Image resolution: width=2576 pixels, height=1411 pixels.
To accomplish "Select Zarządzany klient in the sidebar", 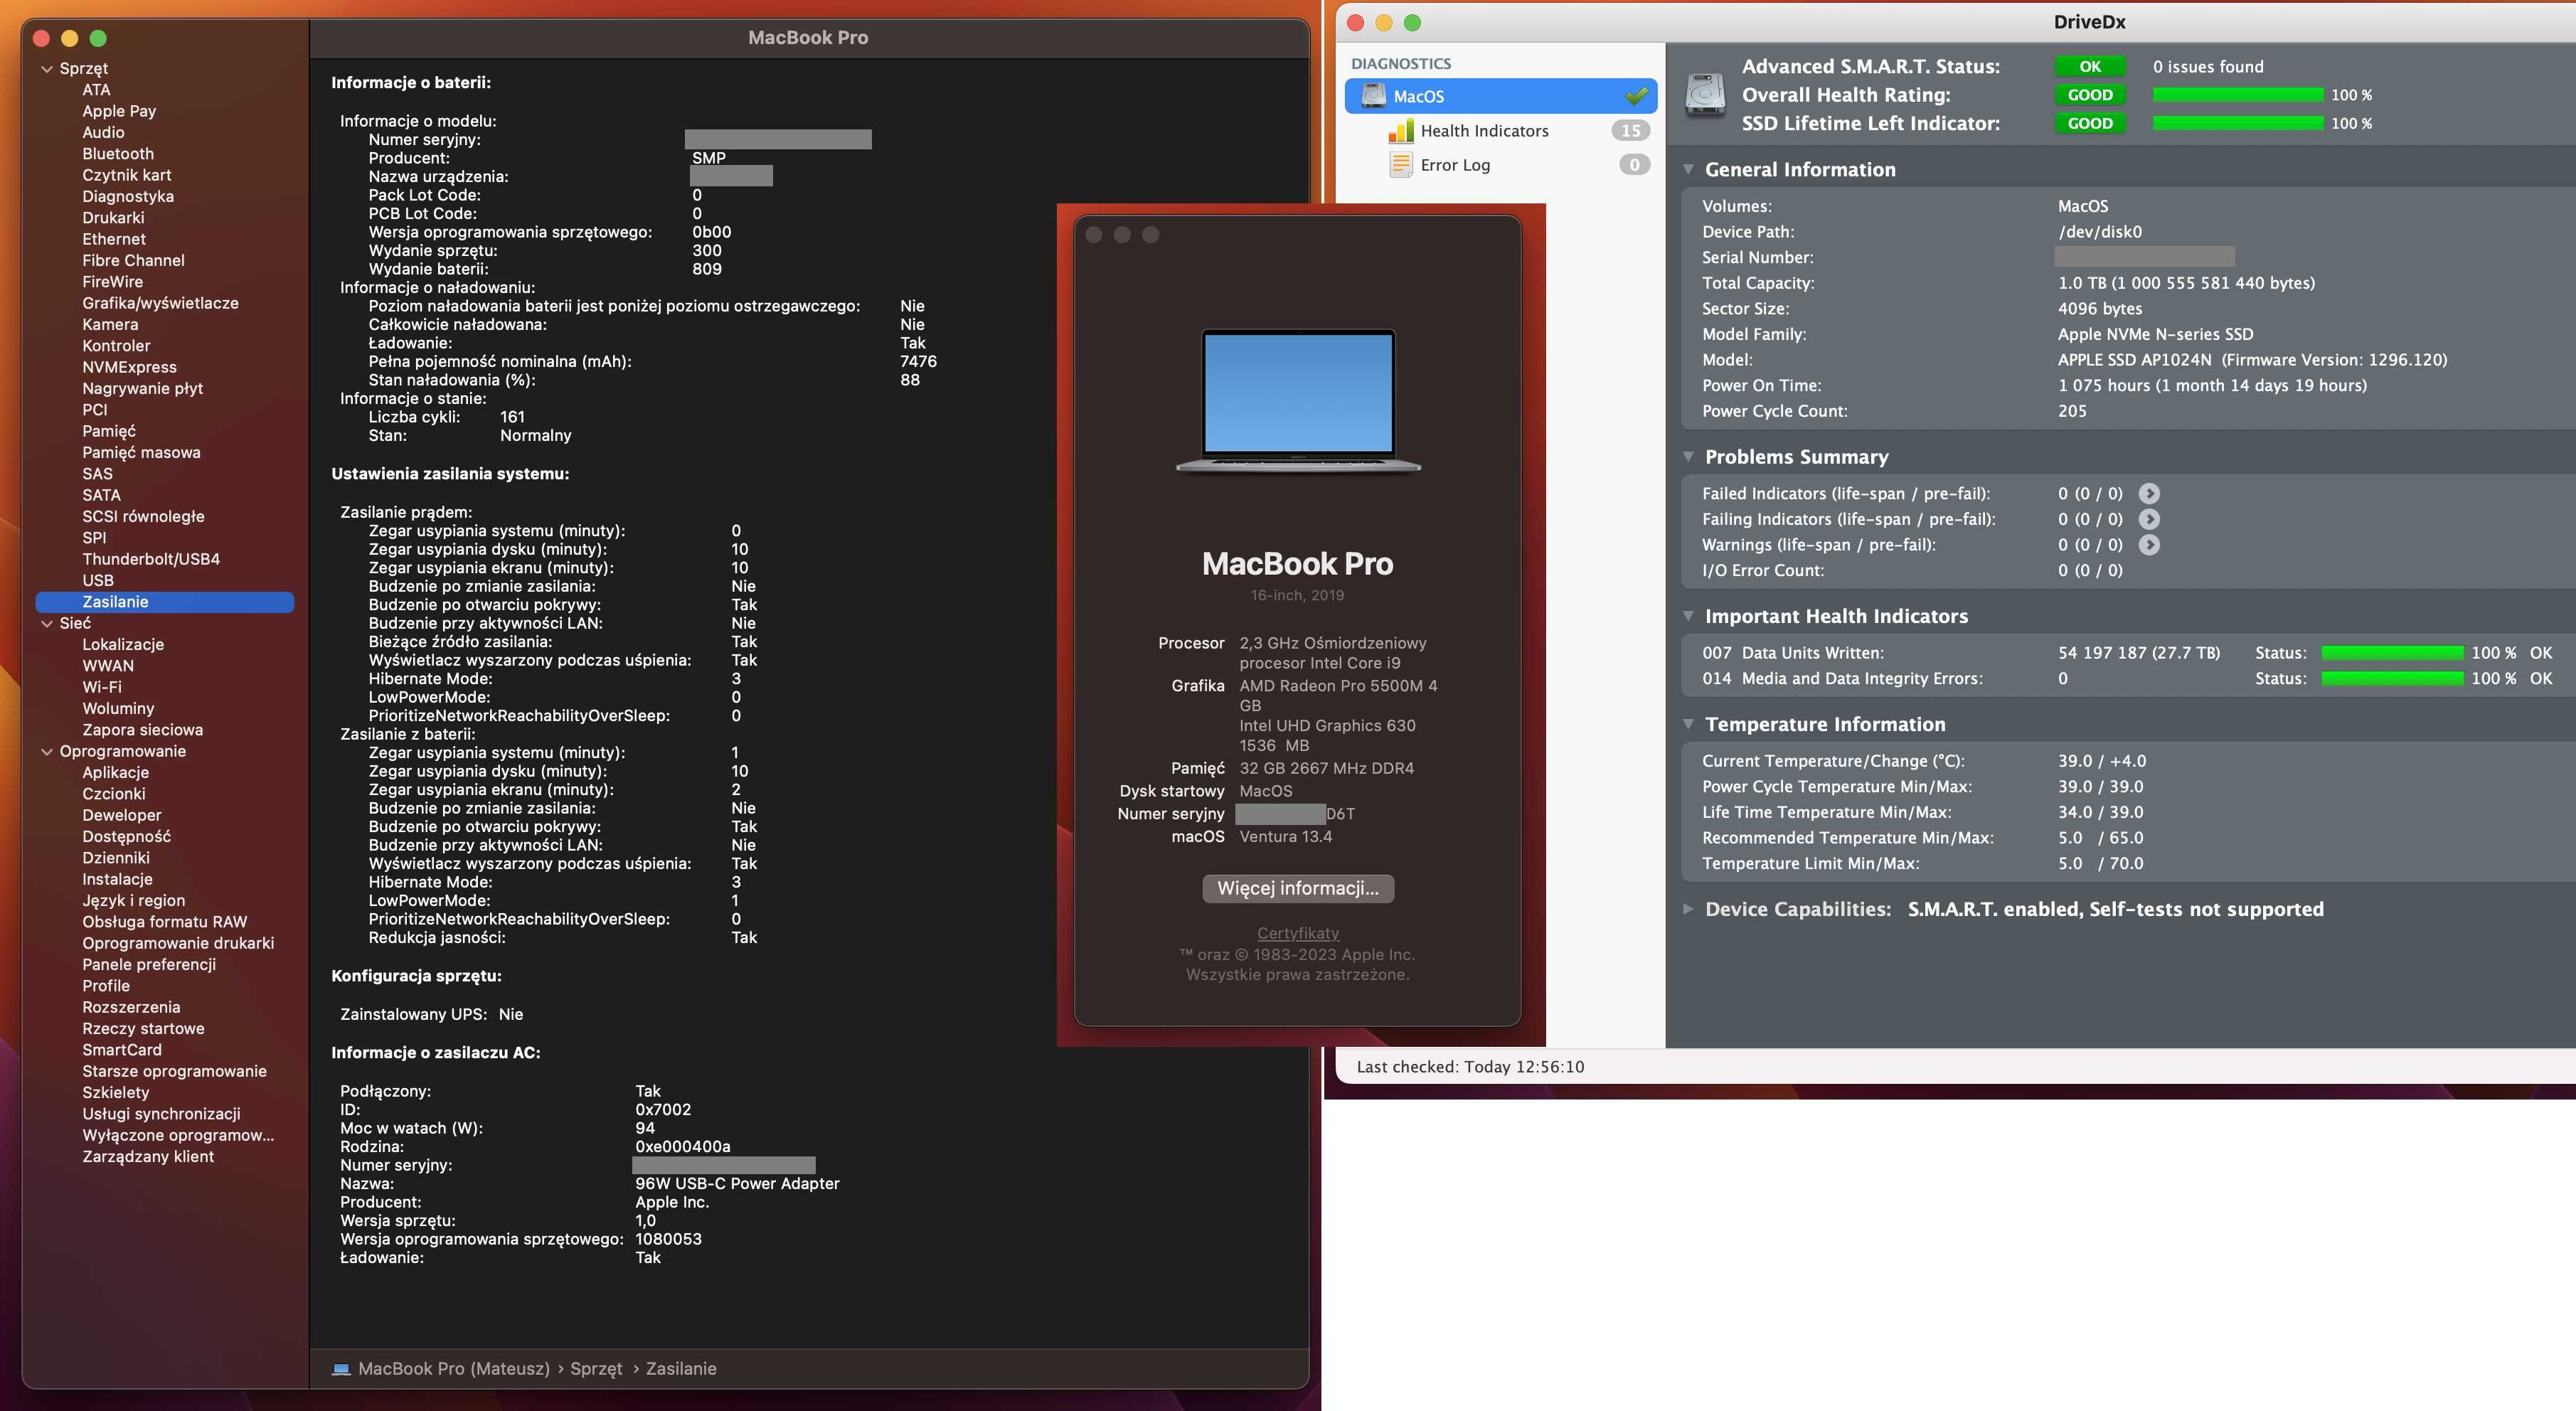I will [x=148, y=1157].
